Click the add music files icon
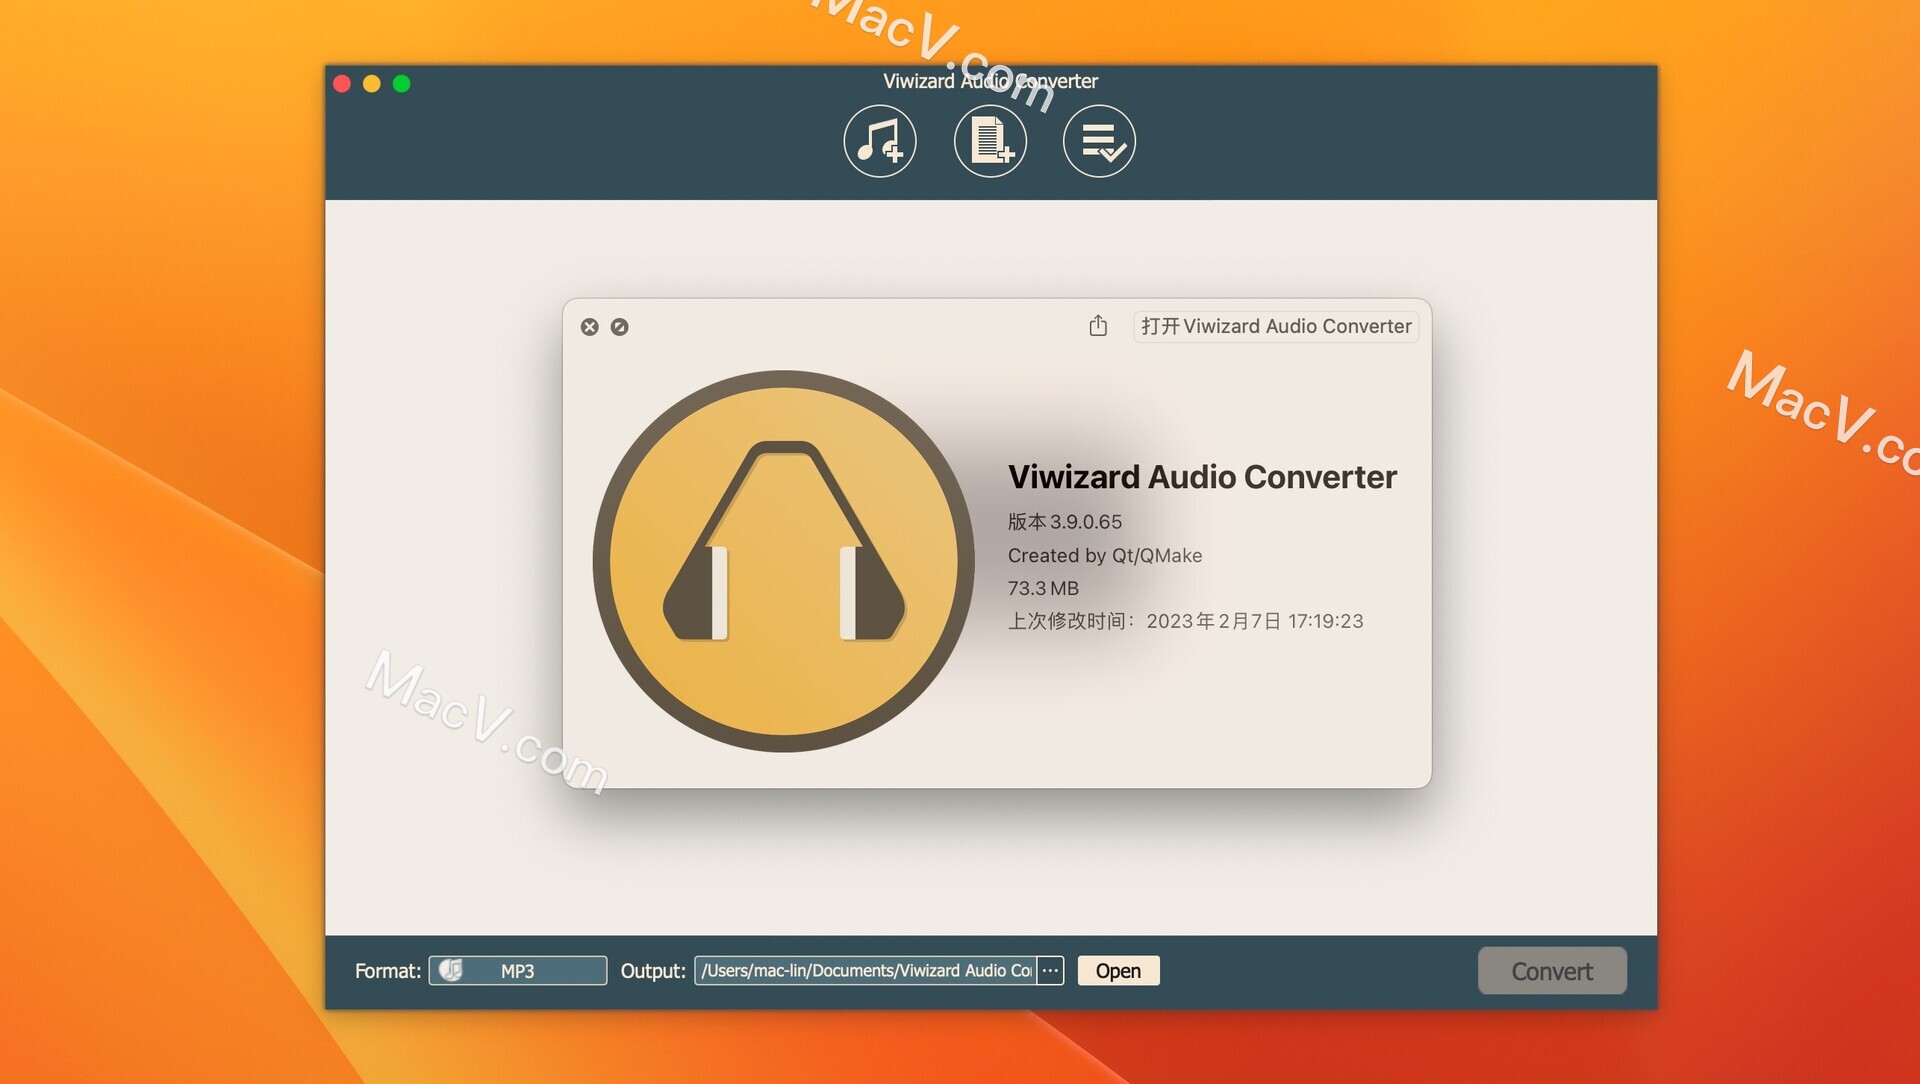The width and height of the screenshot is (1920, 1084). tap(880, 141)
